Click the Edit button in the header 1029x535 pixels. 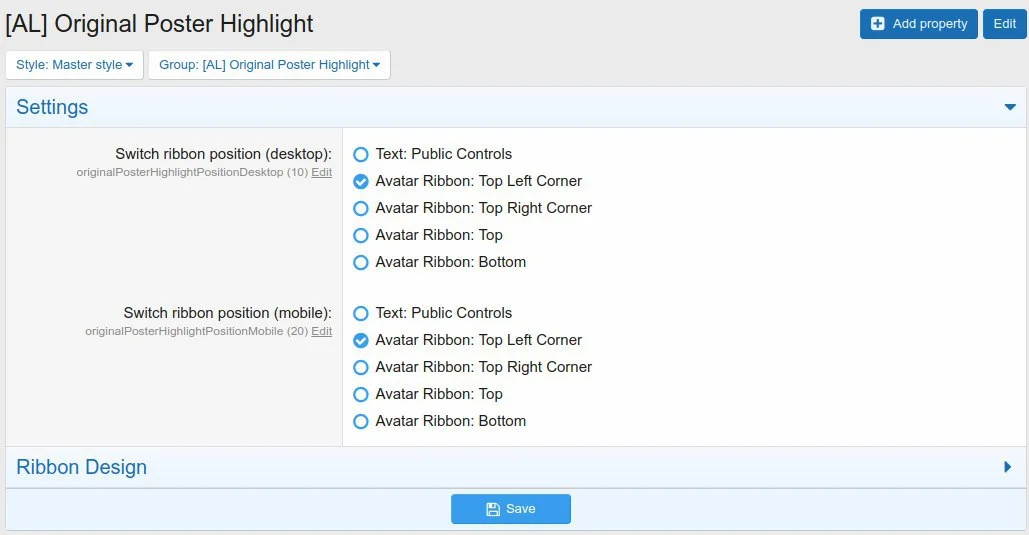click(x=1004, y=24)
